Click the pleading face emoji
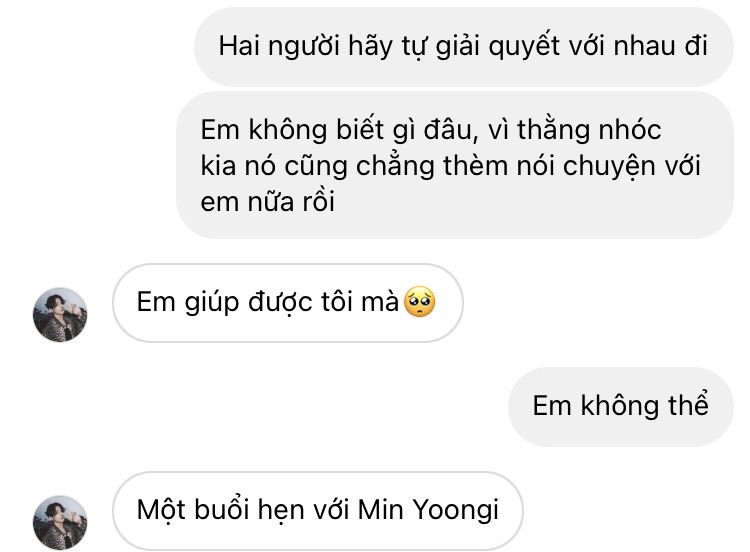The width and height of the screenshot is (750, 552). pyautogui.click(x=419, y=302)
